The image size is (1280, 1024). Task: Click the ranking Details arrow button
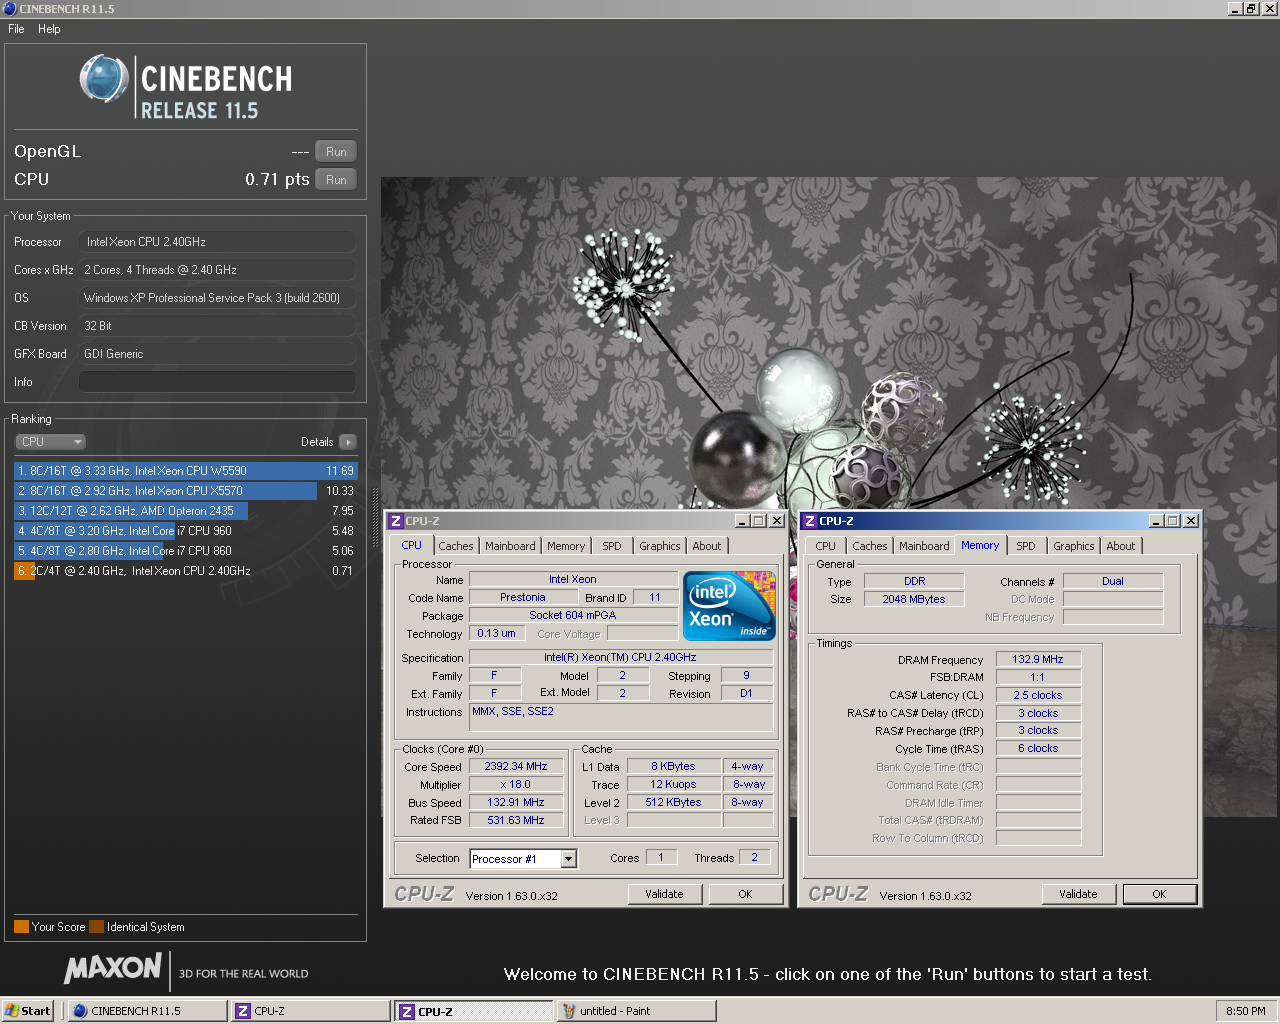point(348,442)
